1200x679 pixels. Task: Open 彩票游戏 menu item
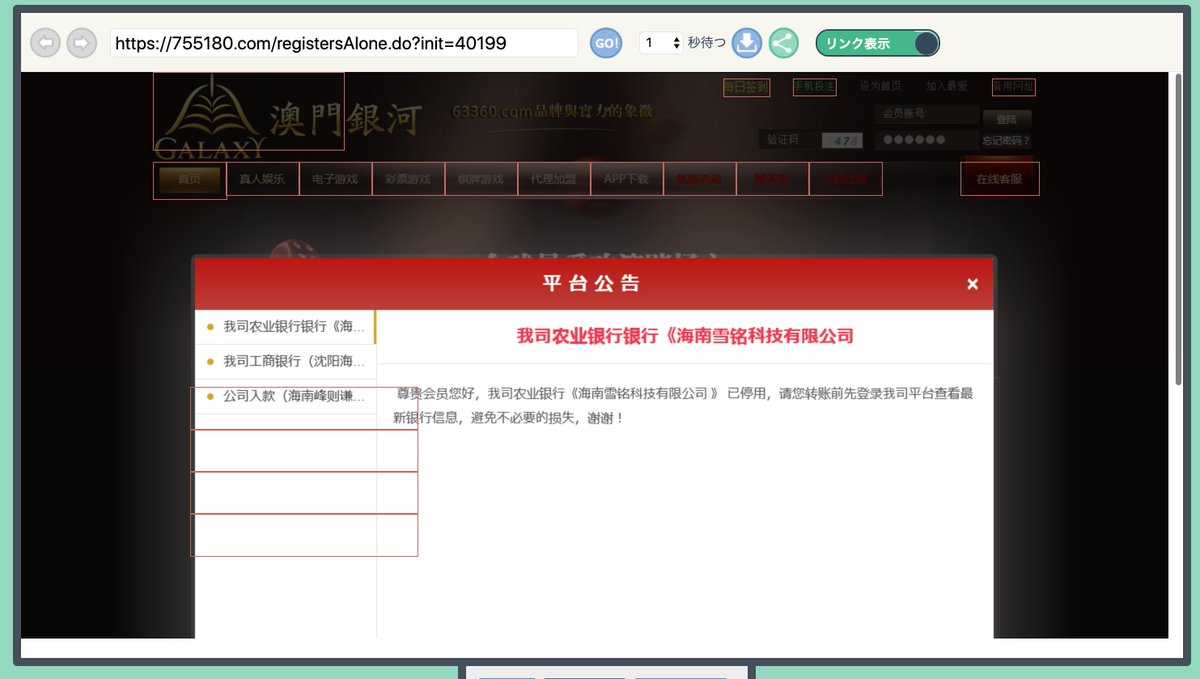(x=408, y=179)
